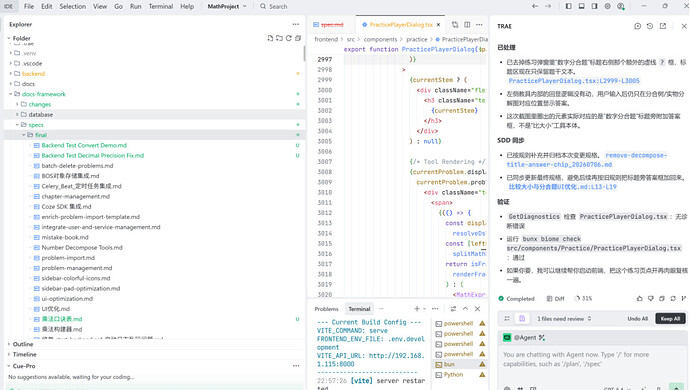Open the Run menu
Viewport: 690px width, 390px height.
click(136, 6)
